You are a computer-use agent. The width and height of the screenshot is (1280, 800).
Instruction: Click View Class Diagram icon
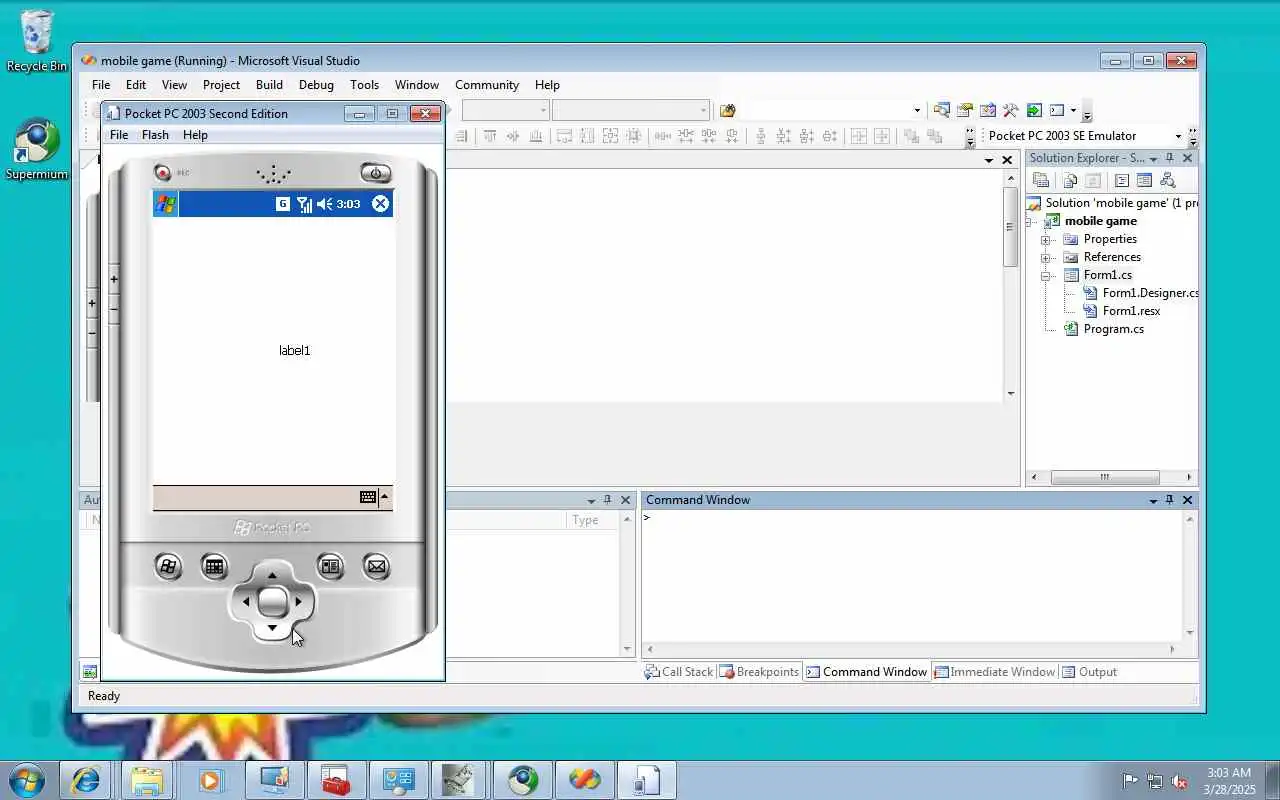coord(1167,181)
